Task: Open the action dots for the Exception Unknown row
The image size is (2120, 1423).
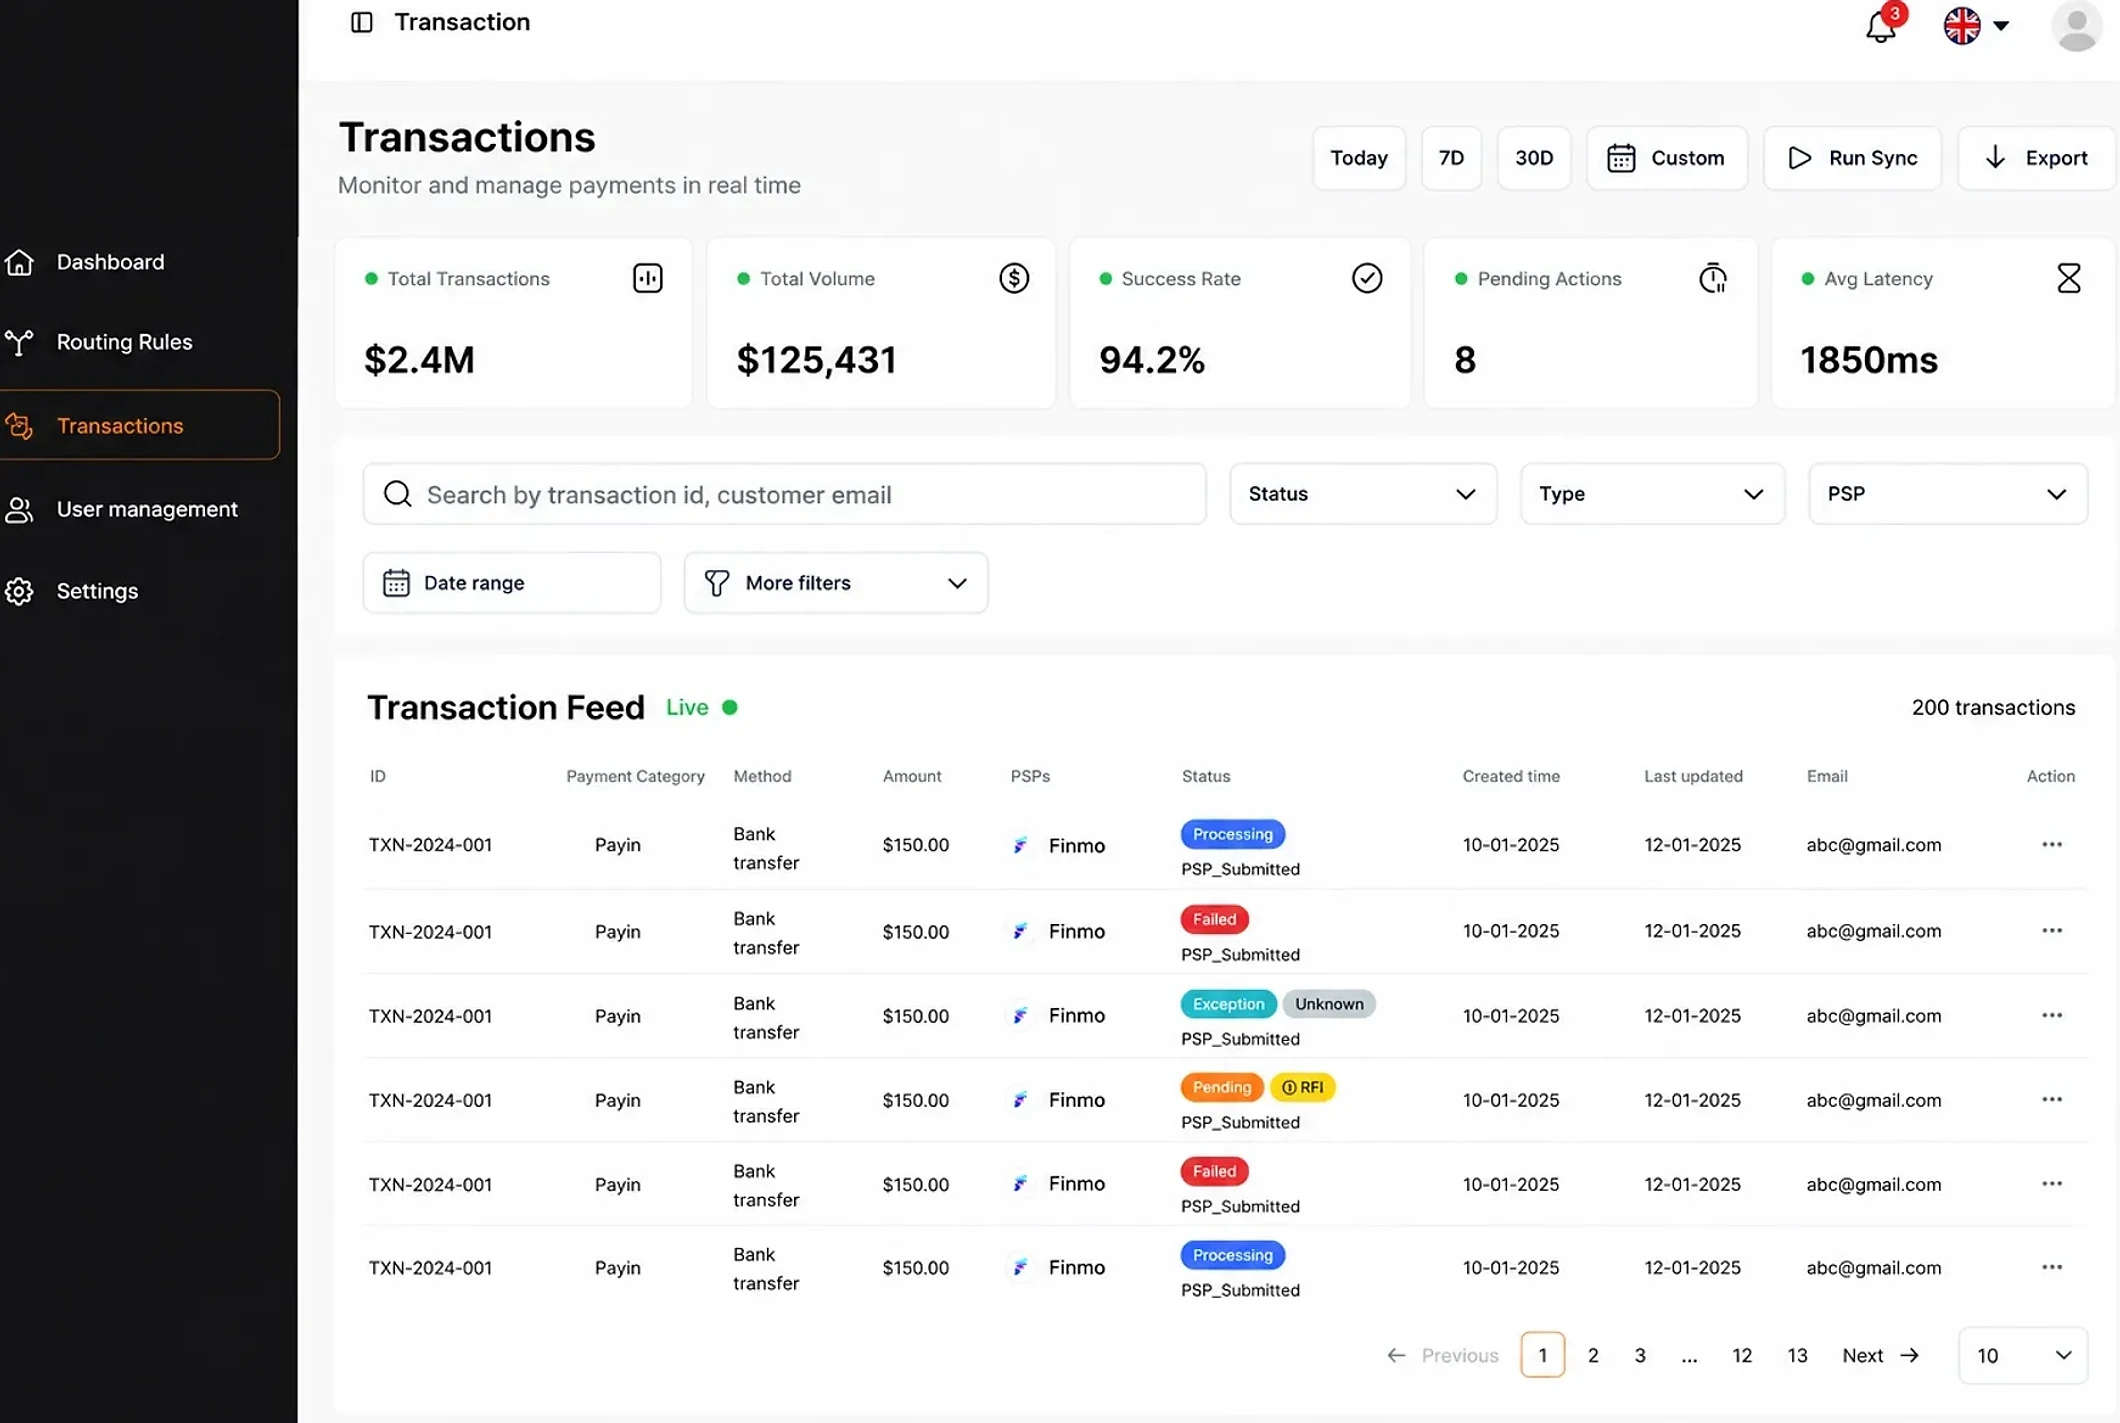Action: click(2052, 1015)
